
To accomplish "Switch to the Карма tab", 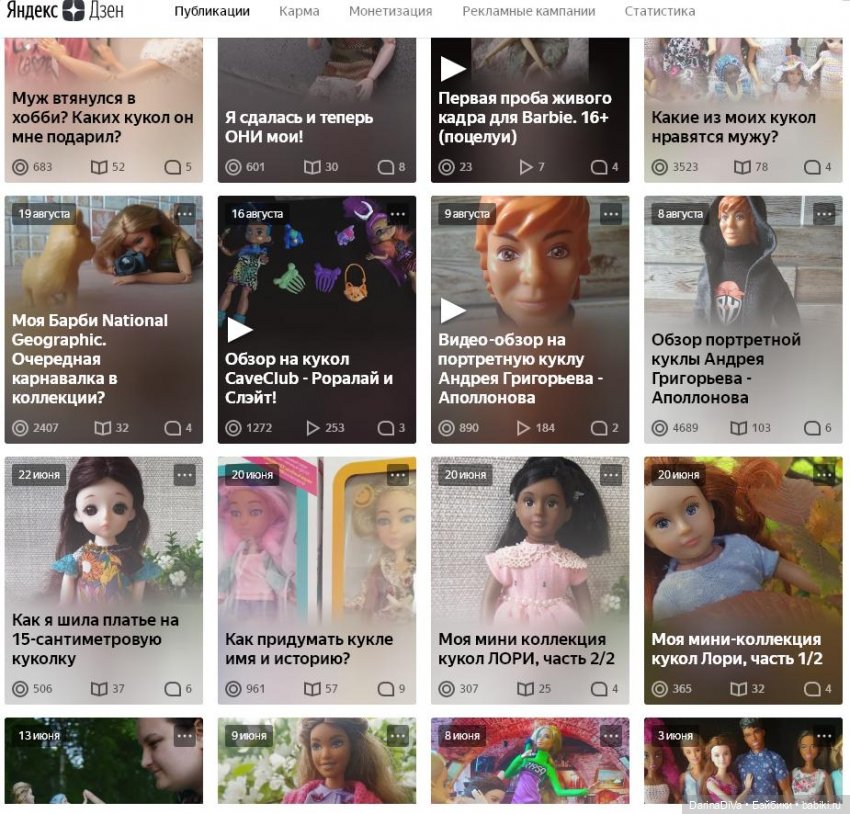I will point(299,11).
